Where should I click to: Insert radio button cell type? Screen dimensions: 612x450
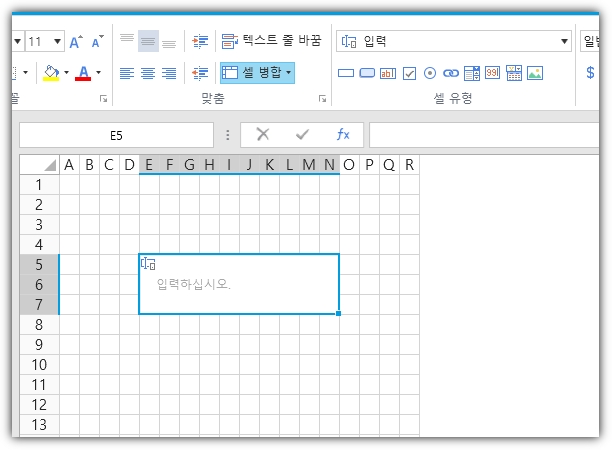coord(430,73)
